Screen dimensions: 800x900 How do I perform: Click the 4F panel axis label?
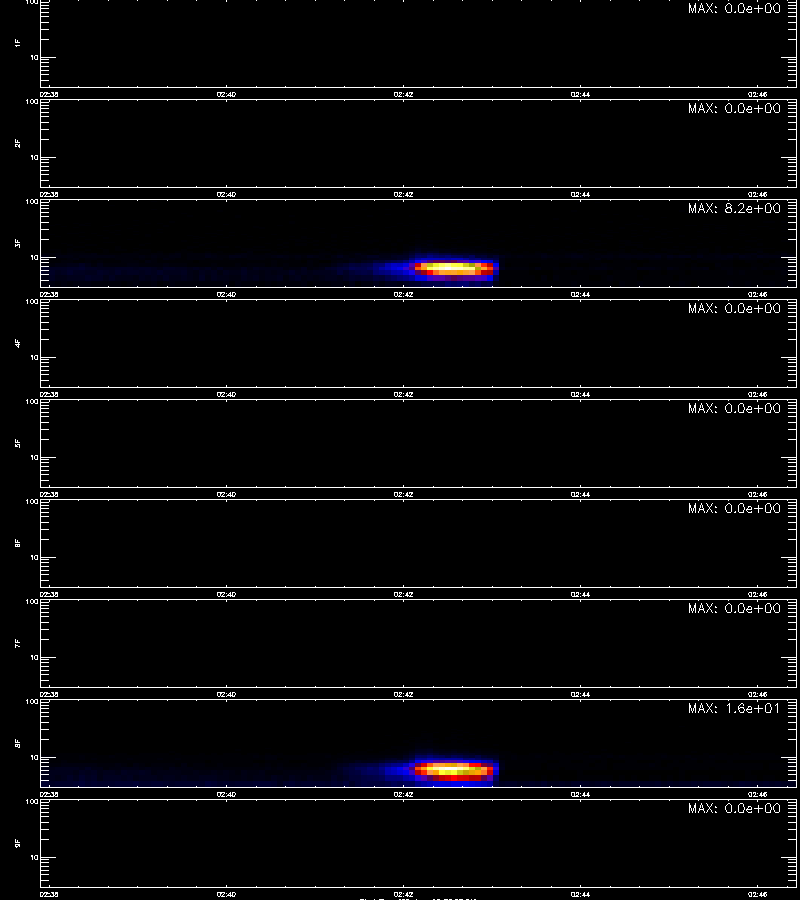(18, 343)
